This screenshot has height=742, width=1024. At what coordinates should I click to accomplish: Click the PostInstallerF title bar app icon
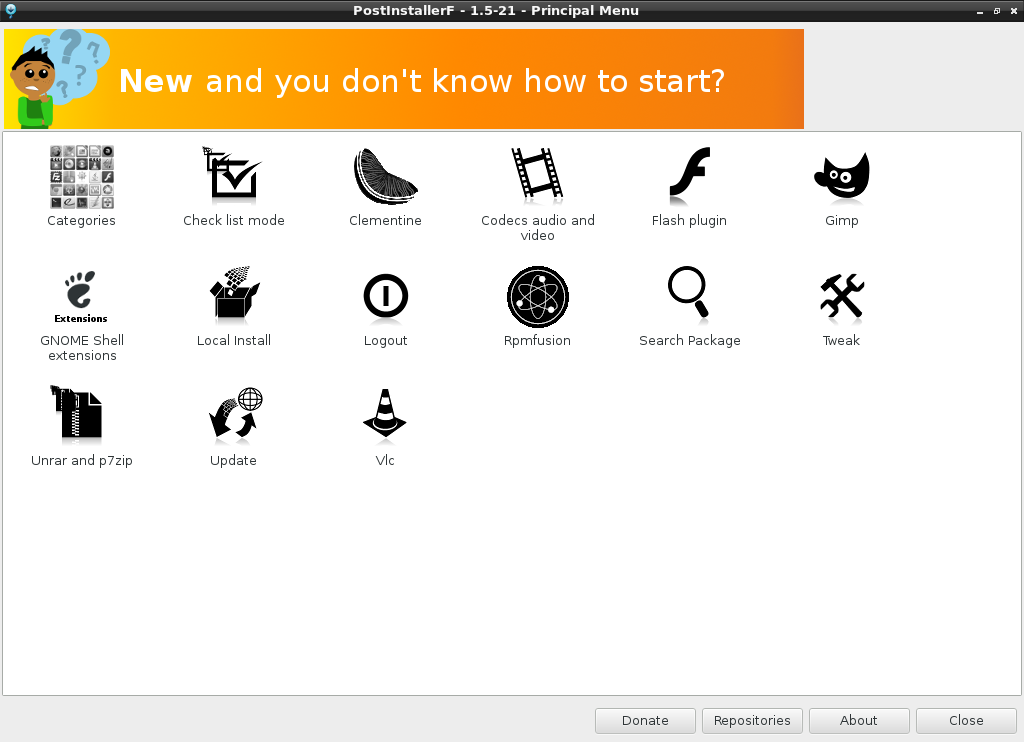[x=10, y=10]
